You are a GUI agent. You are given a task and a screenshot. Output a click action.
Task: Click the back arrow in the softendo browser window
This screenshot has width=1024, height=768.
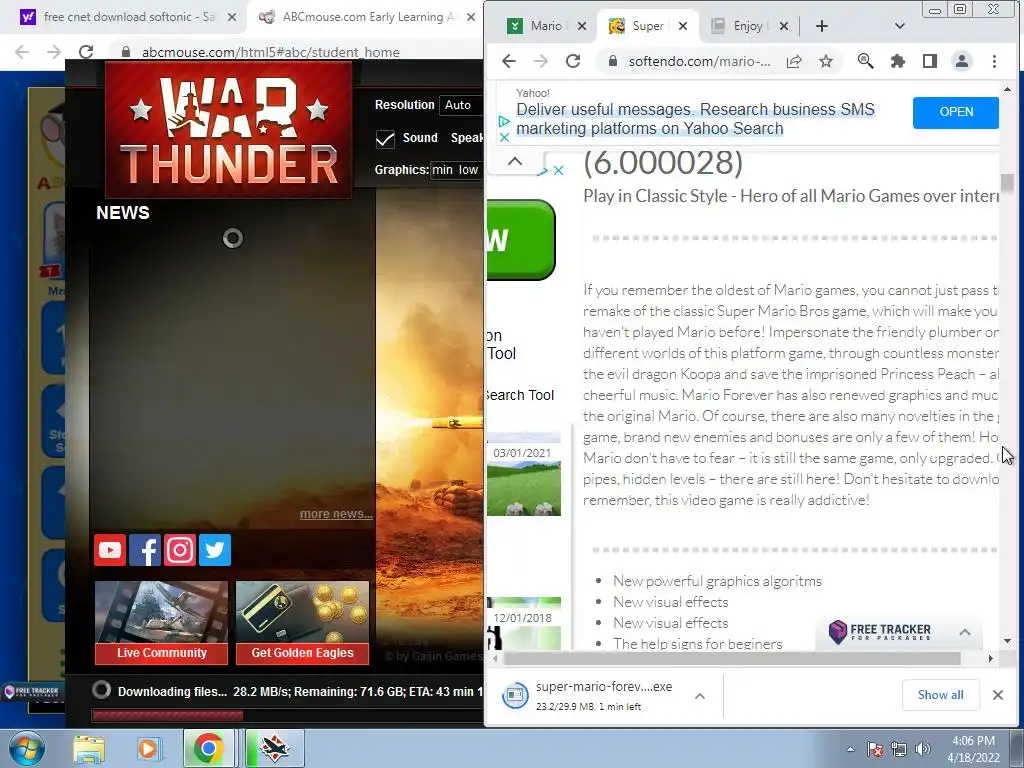(x=509, y=61)
